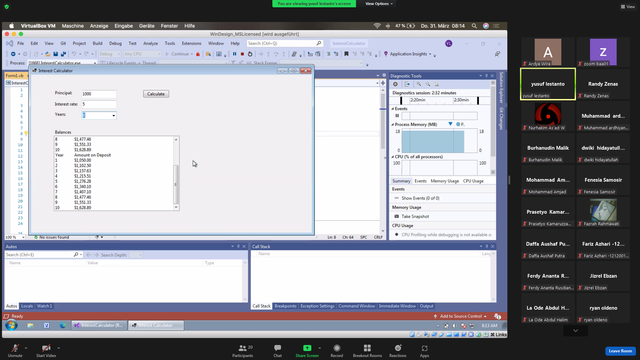Open Diagnostic Tools settings gear

(395, 84)
